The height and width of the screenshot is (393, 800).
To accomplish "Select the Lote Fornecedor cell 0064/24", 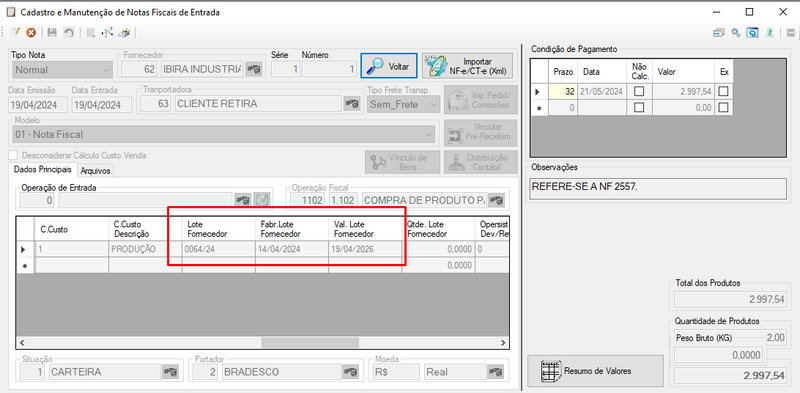I will click(218, 250).
